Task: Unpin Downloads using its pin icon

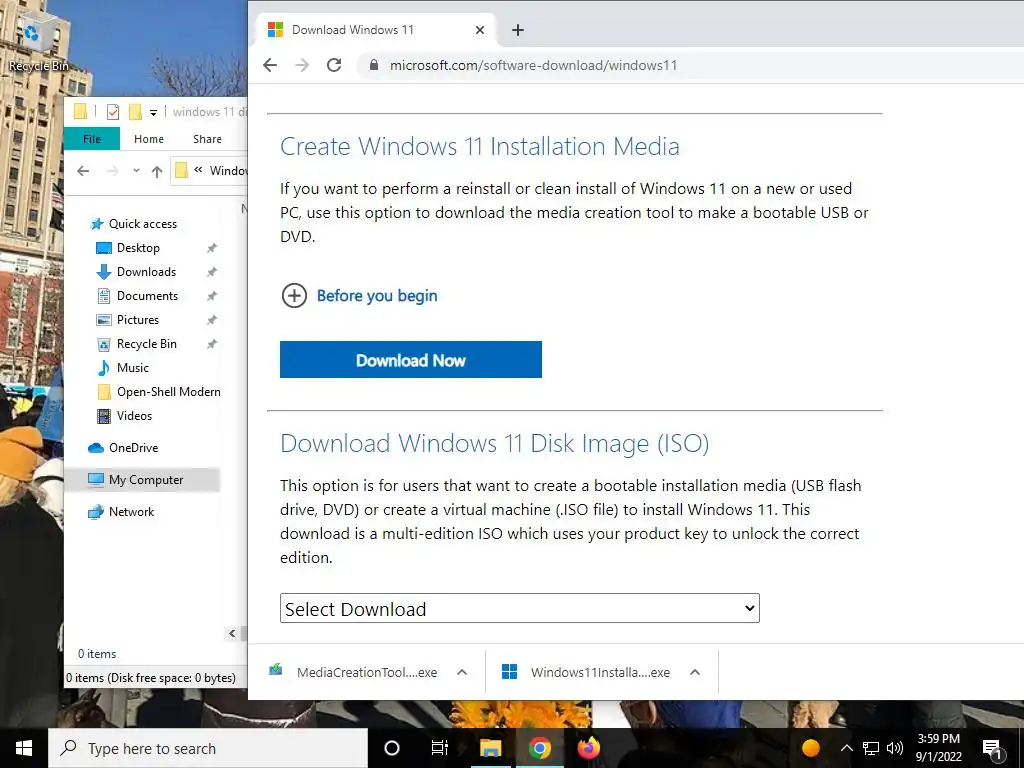Action: coord(212,272)
